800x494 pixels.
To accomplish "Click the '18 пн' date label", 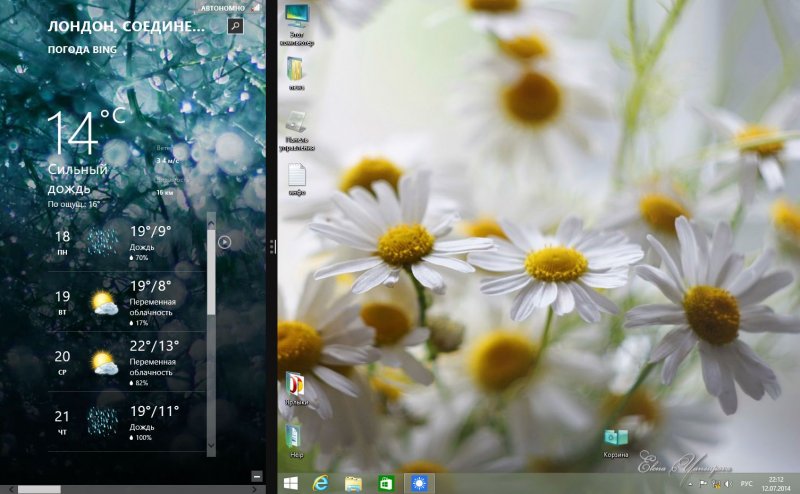I will [62, 242].
